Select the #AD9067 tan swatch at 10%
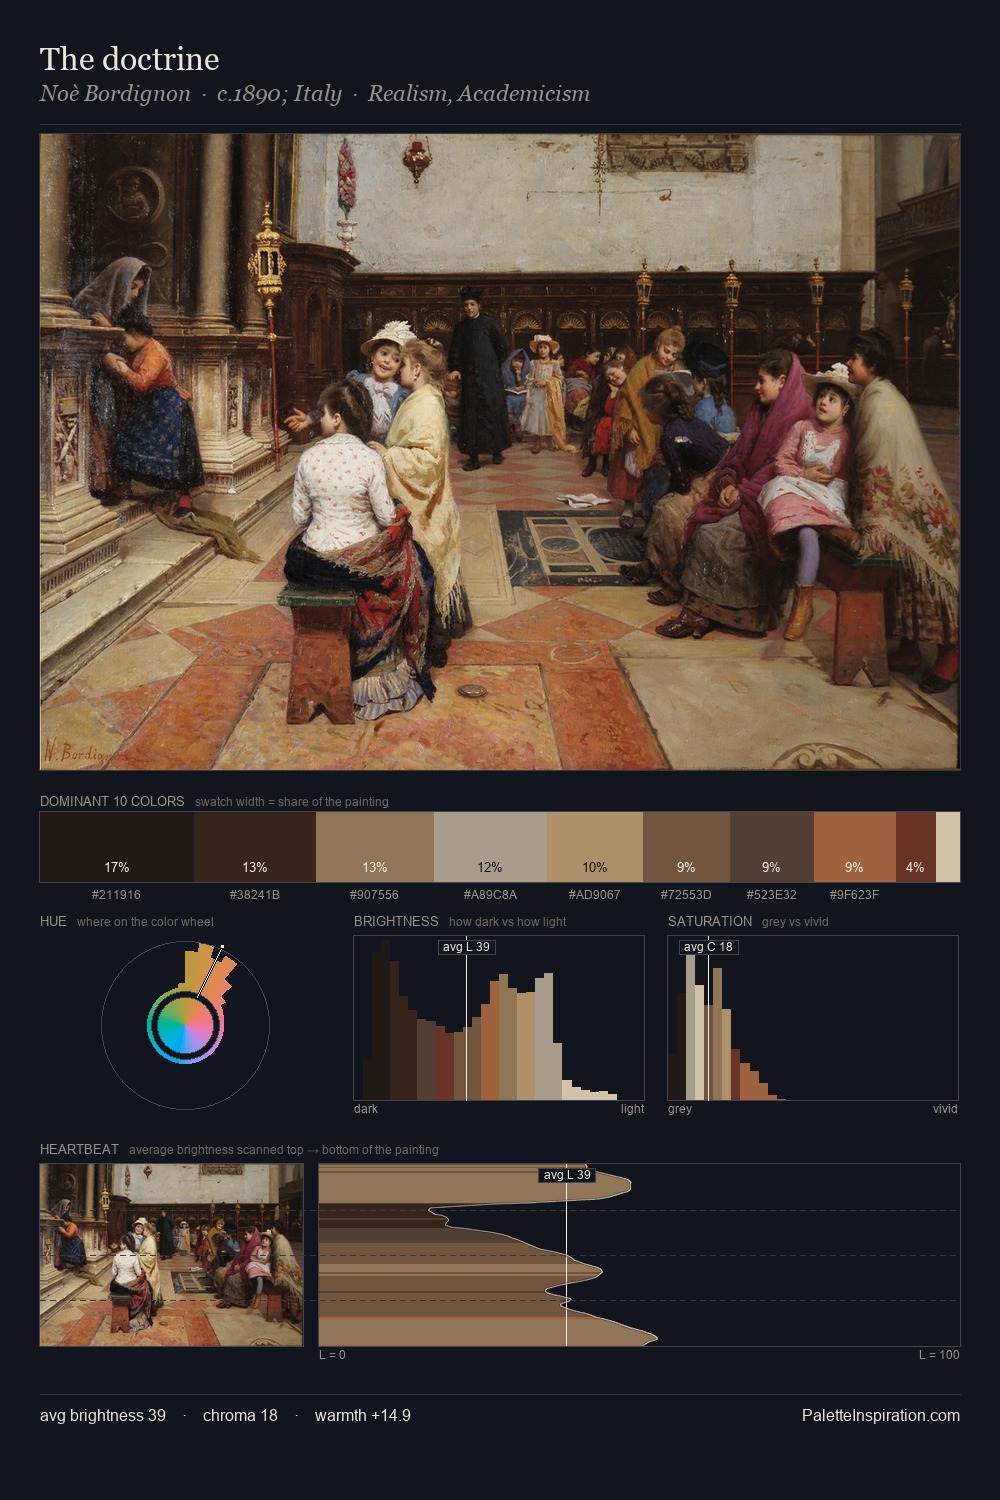Screen dimensions: 1000x1500 click(x=595, y=847)
